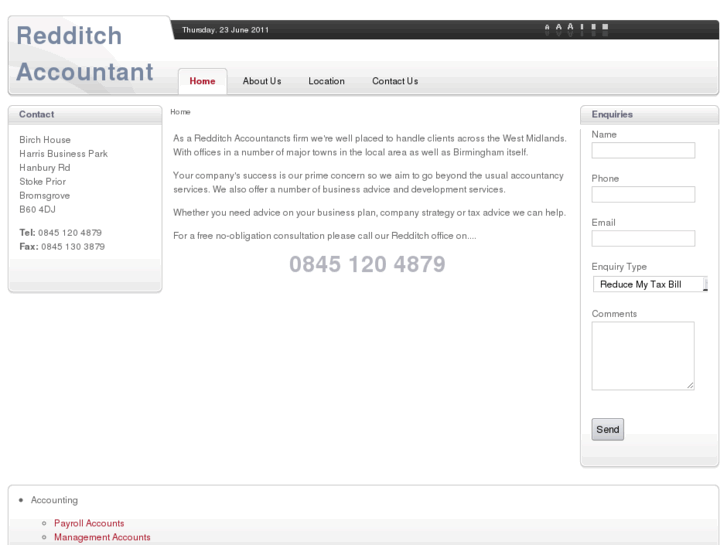Click the Accounting list item
The width and height of the screenshot is (727, 545).
tap(54, 500)
